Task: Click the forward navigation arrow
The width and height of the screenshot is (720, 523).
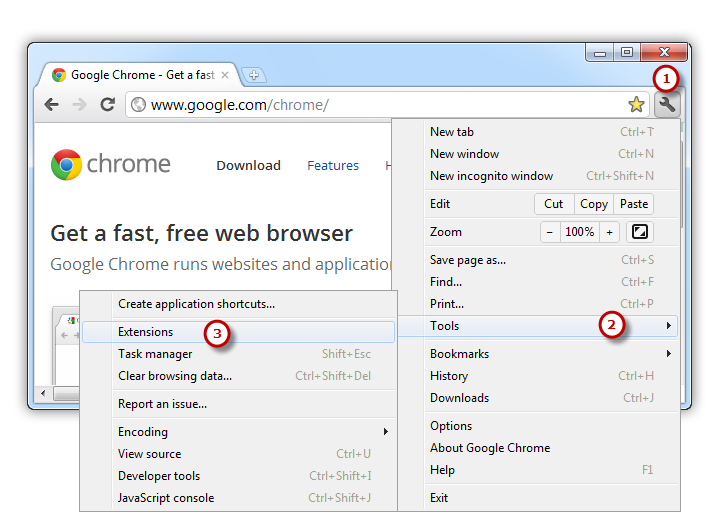Action: tap(79, 105)
